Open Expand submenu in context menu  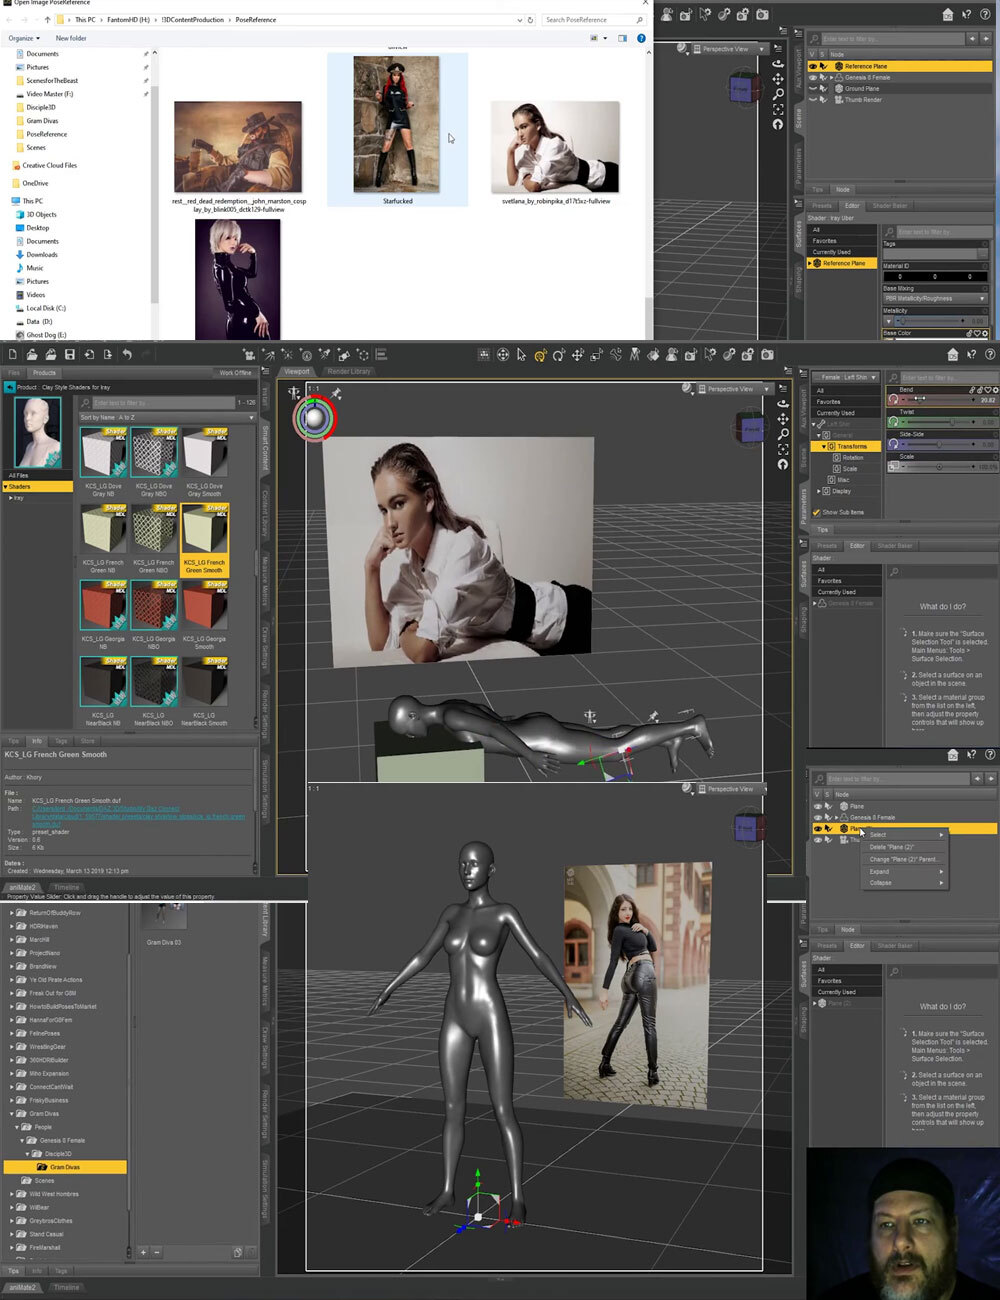(x=906, y=871)
